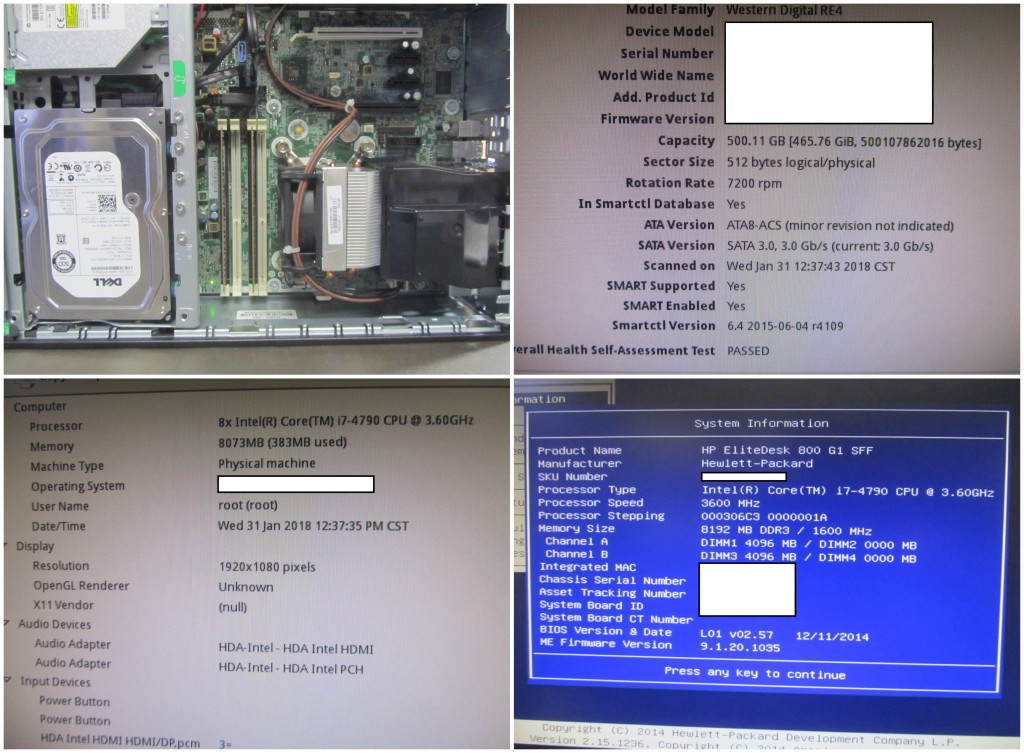Screen dimensions: 1024x753
Task: Click the '8073MB (383MB used)' memory value
Action: [x=282, y=442]
